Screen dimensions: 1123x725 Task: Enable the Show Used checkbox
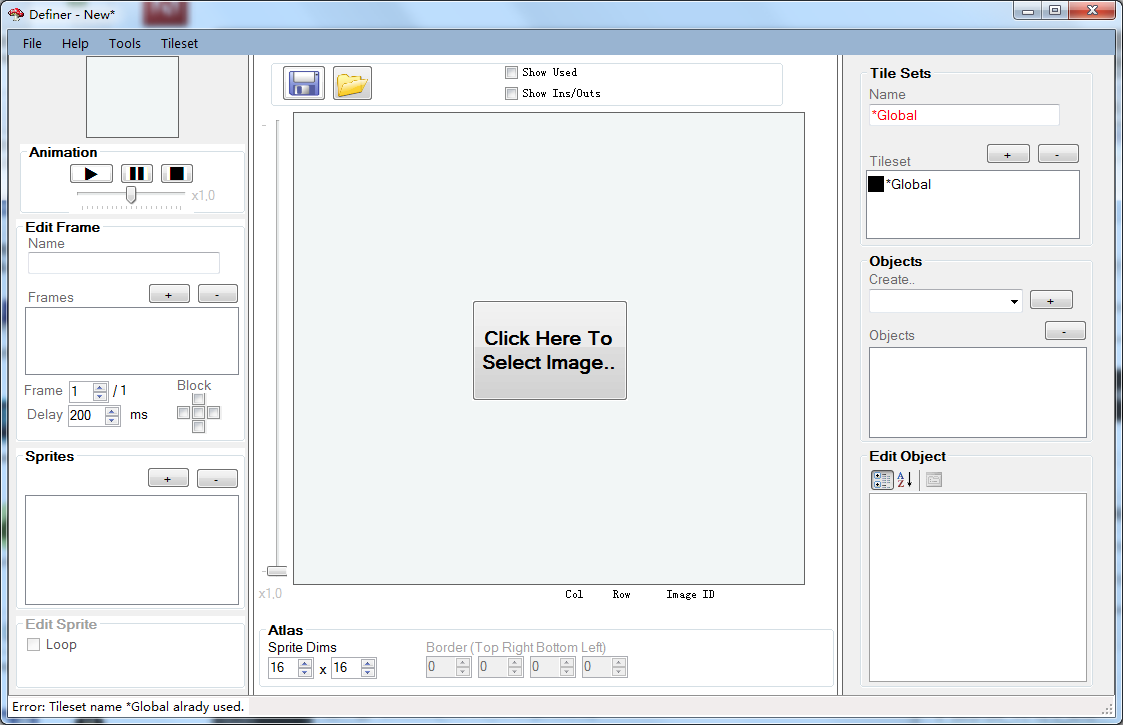click(511, 72)
